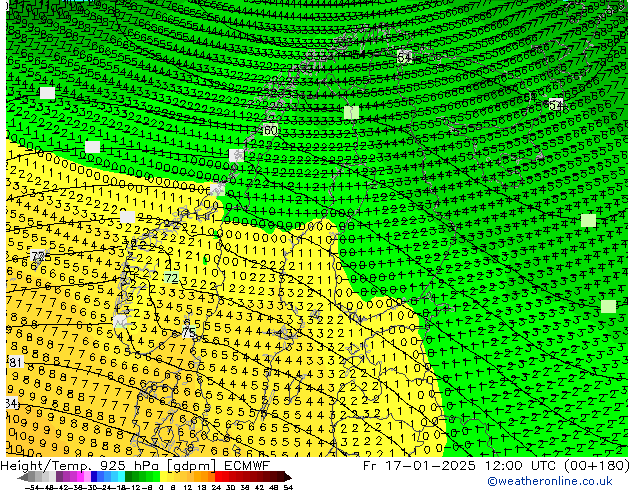Click the gray left arrow of color scale

22,477
